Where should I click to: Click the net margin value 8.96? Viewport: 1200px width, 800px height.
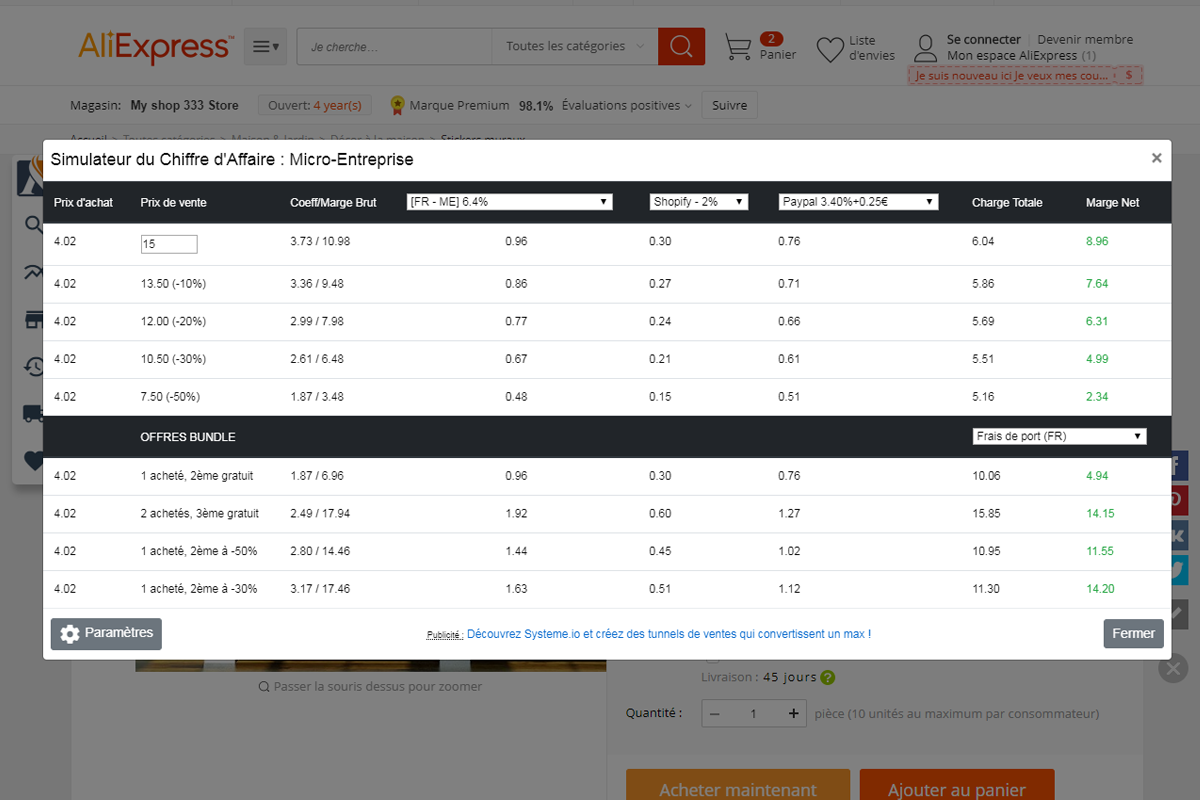tap(1097, 241)
